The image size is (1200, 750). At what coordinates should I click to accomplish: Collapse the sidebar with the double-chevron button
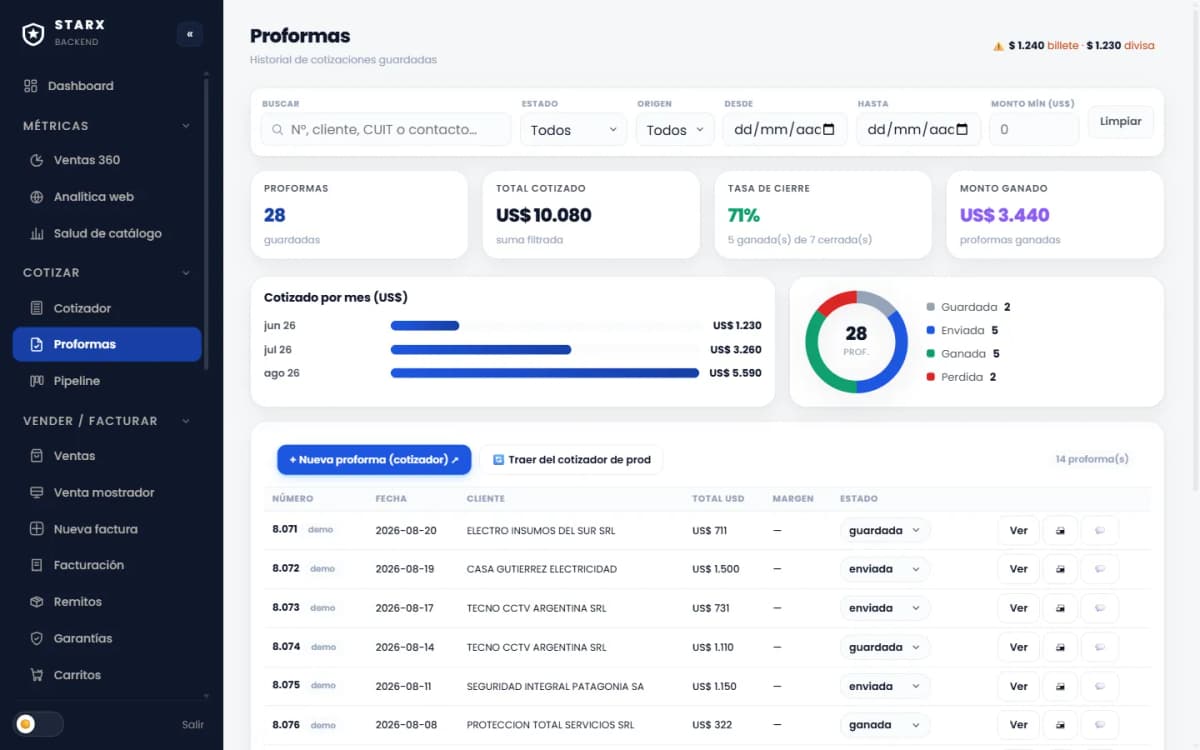coord(189,35)
